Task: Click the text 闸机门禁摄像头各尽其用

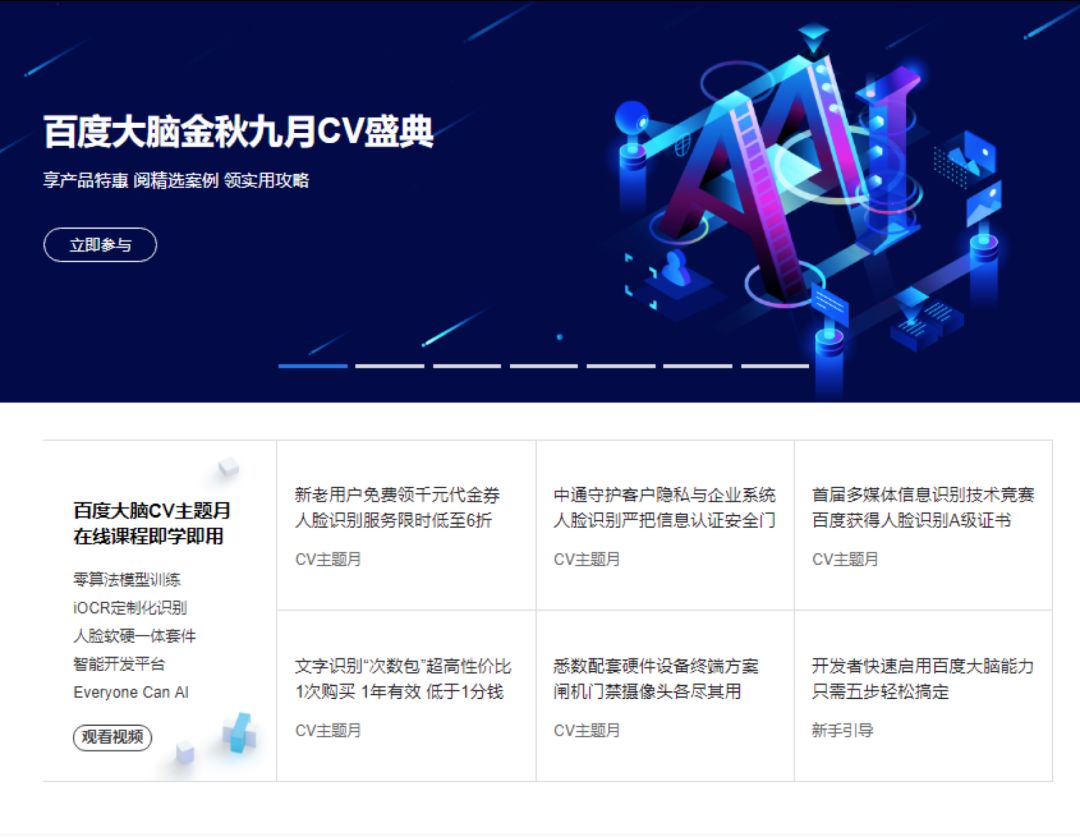Action: 647,691
